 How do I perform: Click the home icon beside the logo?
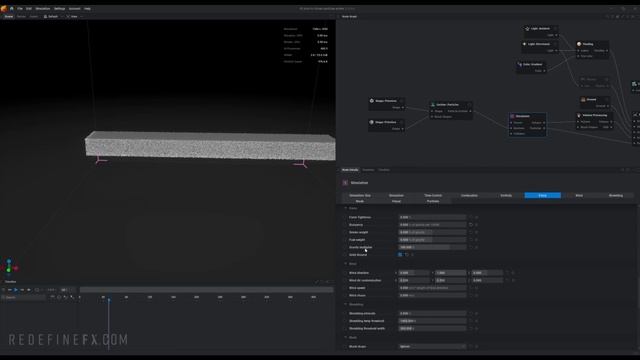[12, 9]
